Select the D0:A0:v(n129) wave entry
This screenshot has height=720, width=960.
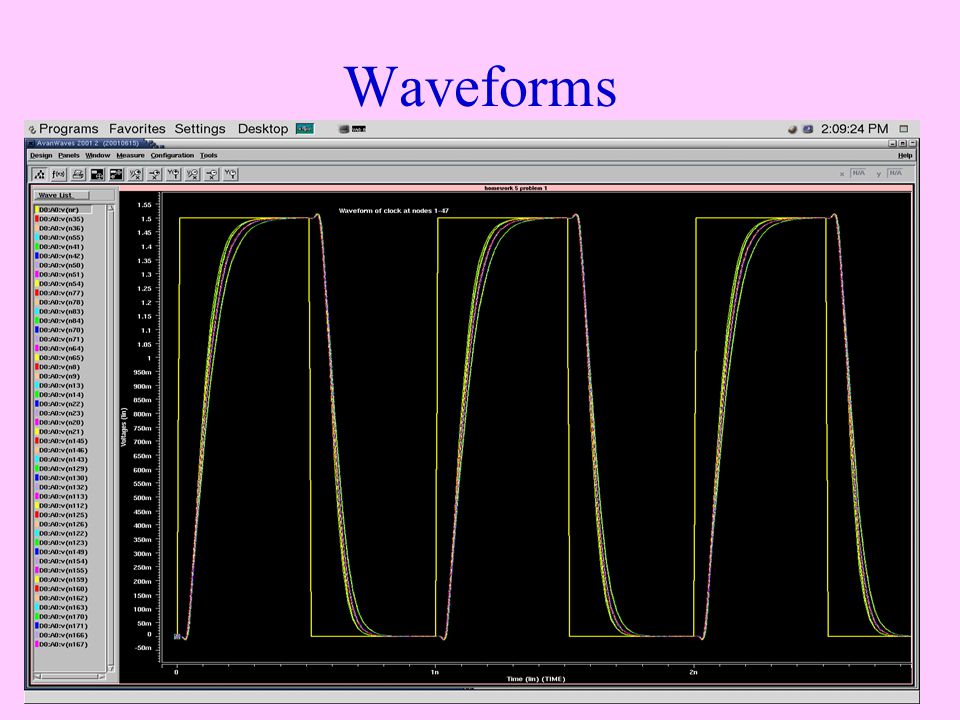point(62,468)
